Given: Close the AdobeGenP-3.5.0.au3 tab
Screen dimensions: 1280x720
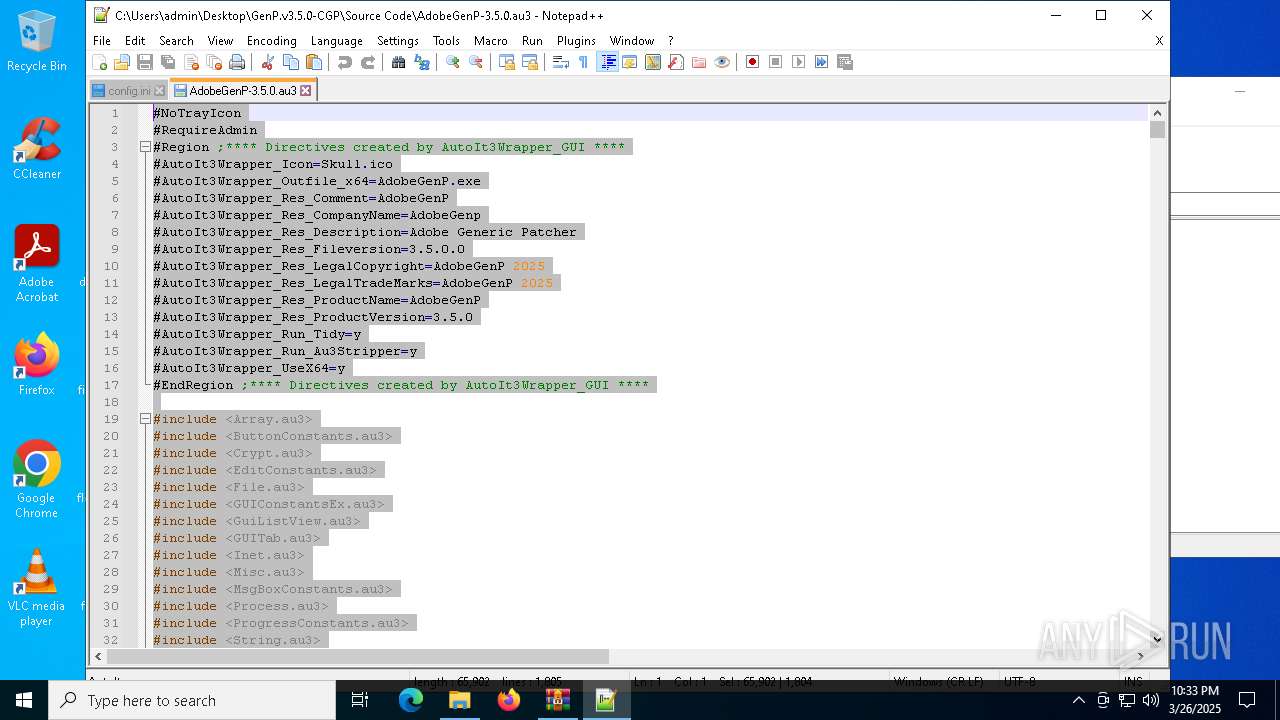Looking at the screenshot, I should 306,91.
